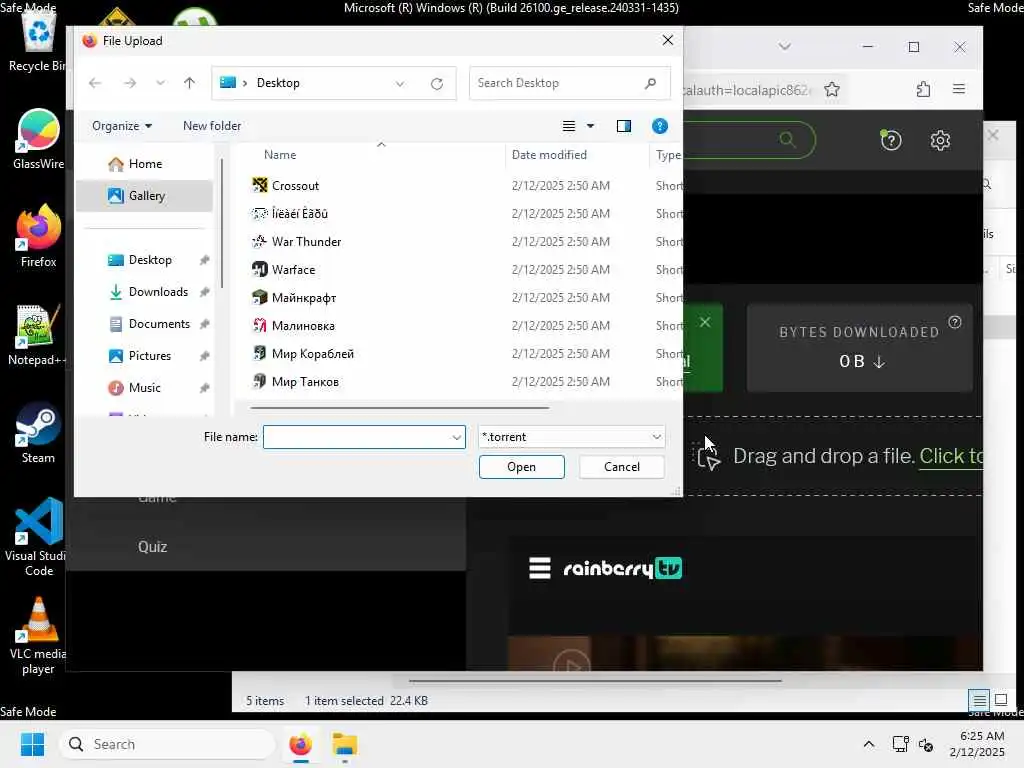Click the Open button

[x=521, y=467]
